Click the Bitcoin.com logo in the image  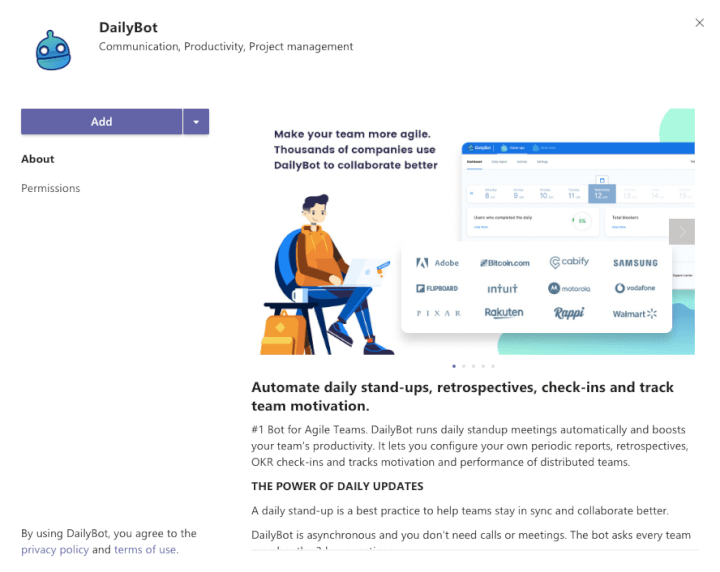tap(505, 263)
